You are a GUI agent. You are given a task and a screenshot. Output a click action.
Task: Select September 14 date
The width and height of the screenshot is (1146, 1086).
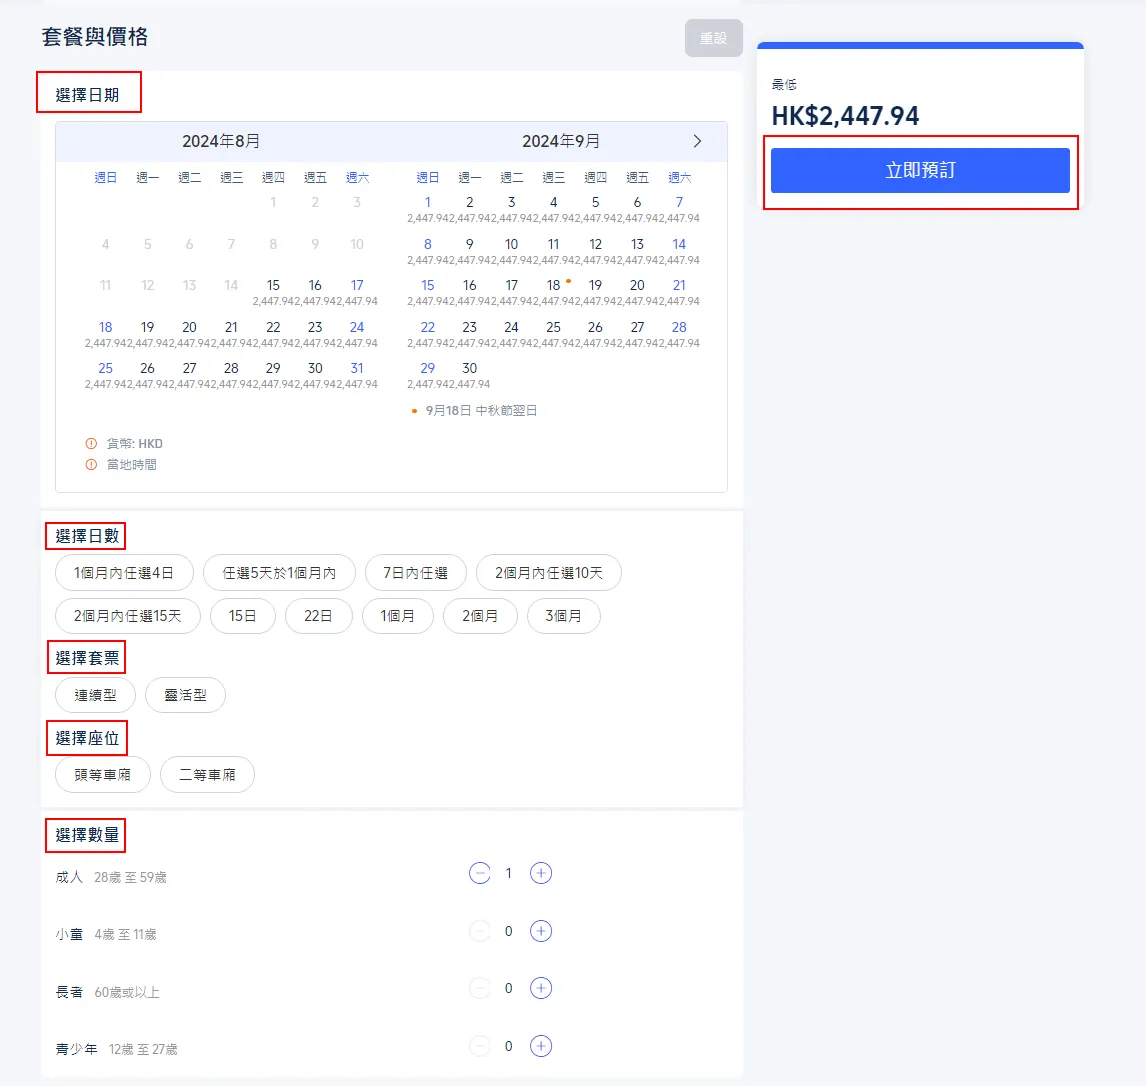point(679,251)
